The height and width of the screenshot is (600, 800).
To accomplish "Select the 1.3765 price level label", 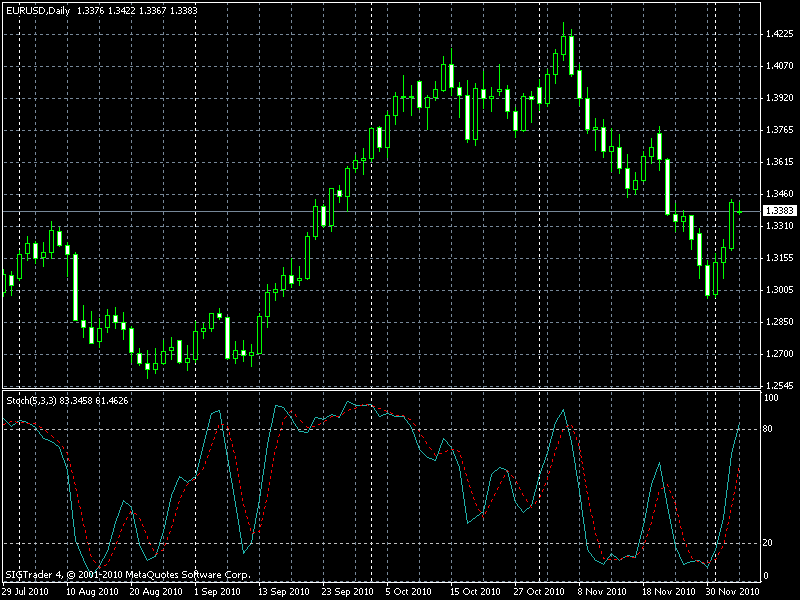I will point(780,130).
